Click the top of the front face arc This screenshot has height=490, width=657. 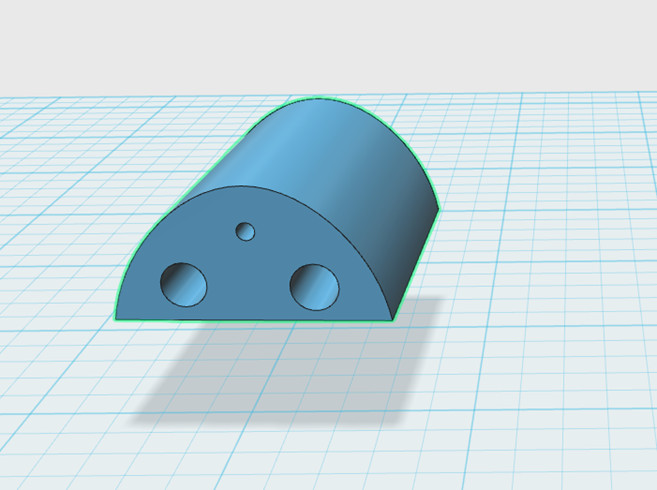(x=254, y=187)
